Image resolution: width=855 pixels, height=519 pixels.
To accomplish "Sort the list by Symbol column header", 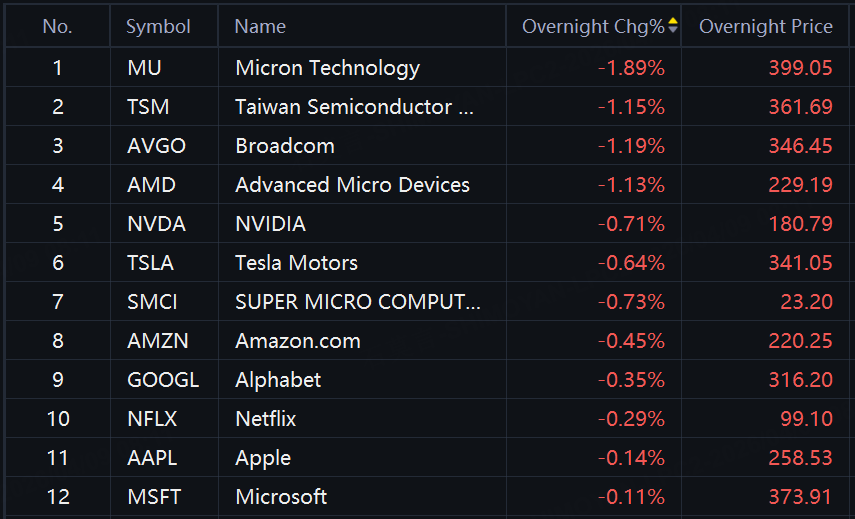I will coord(158,27).
